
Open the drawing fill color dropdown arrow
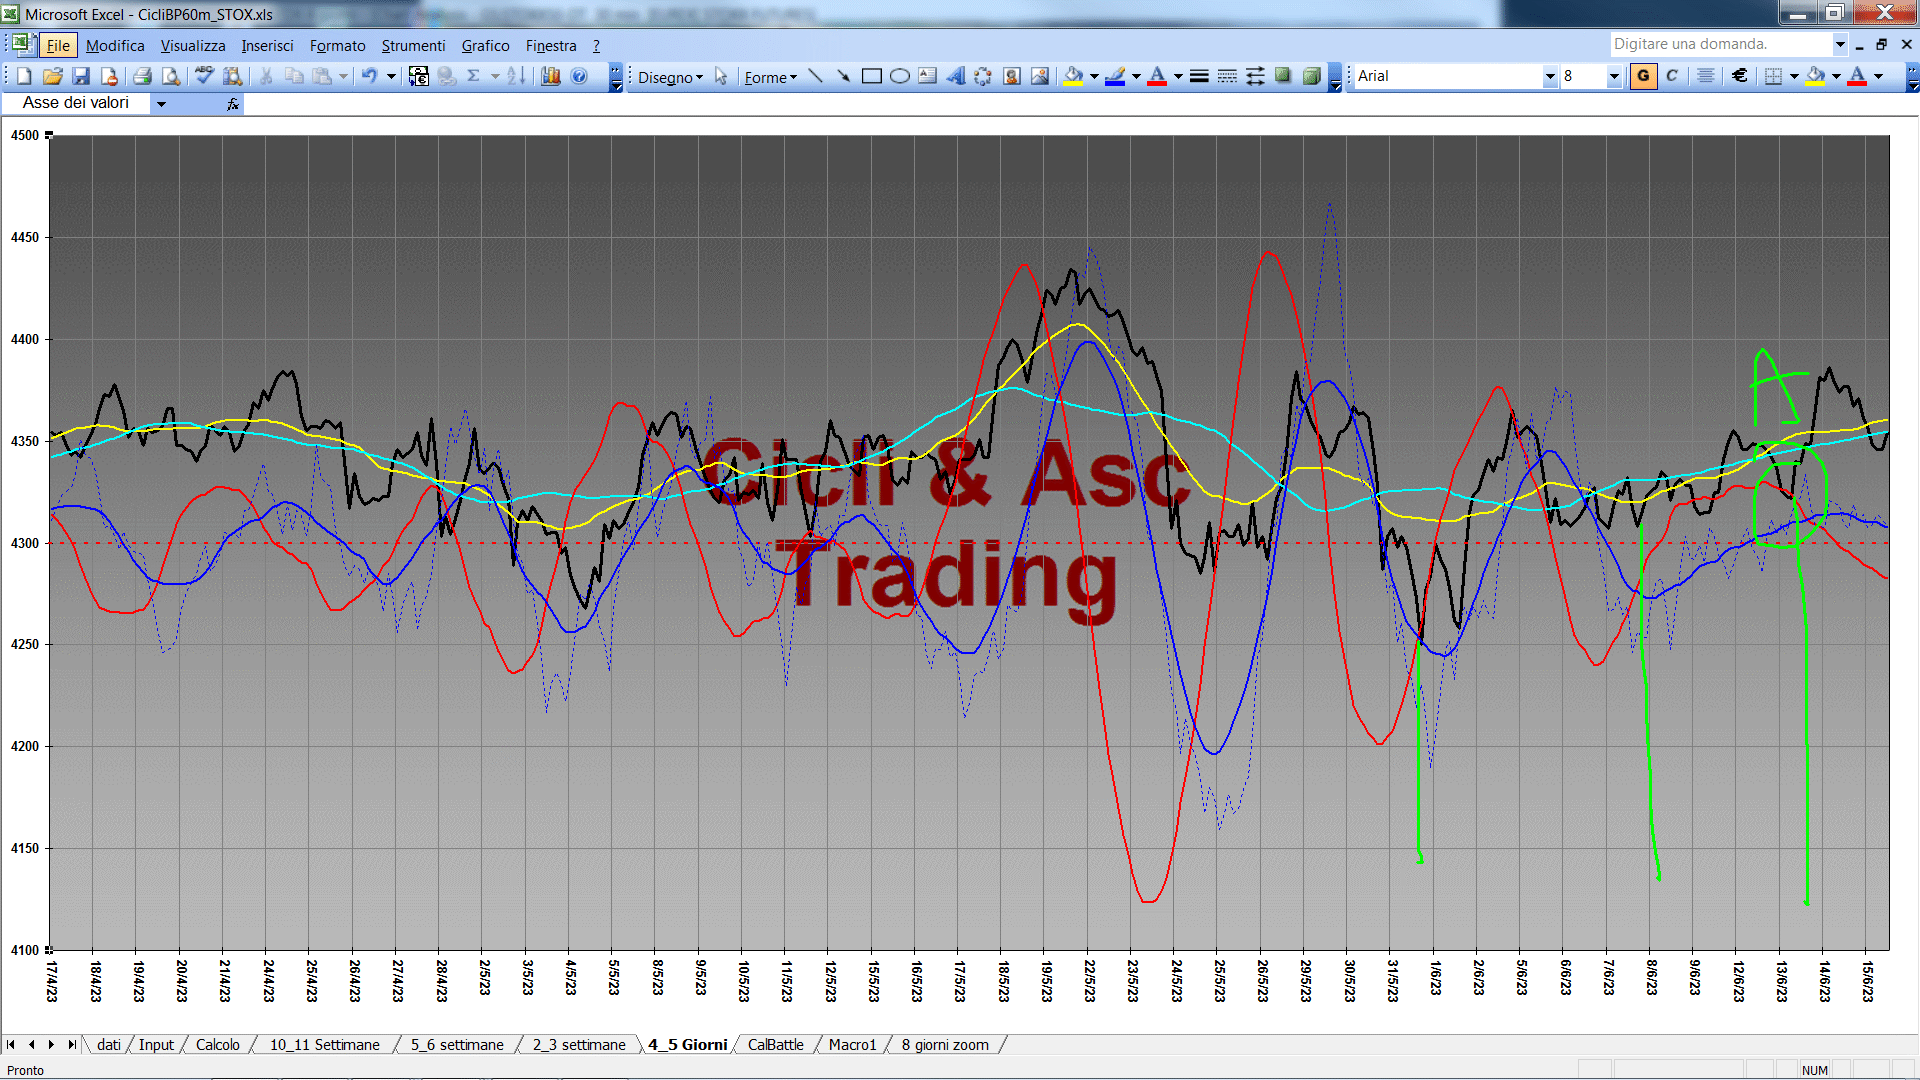click(1094, 76)
